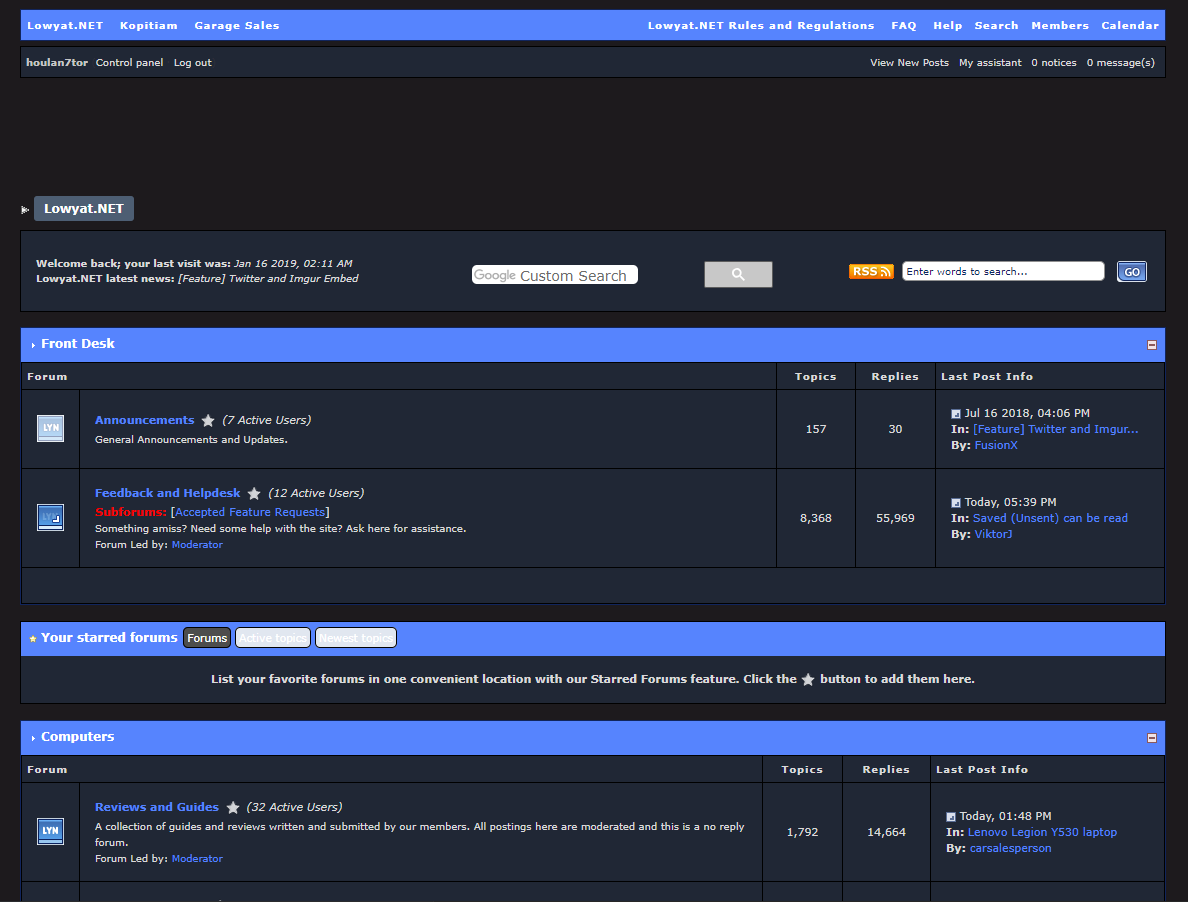This screenshot has width=1188, height=902.
Task: Open the Calendar page
Action: [1130, 25]
